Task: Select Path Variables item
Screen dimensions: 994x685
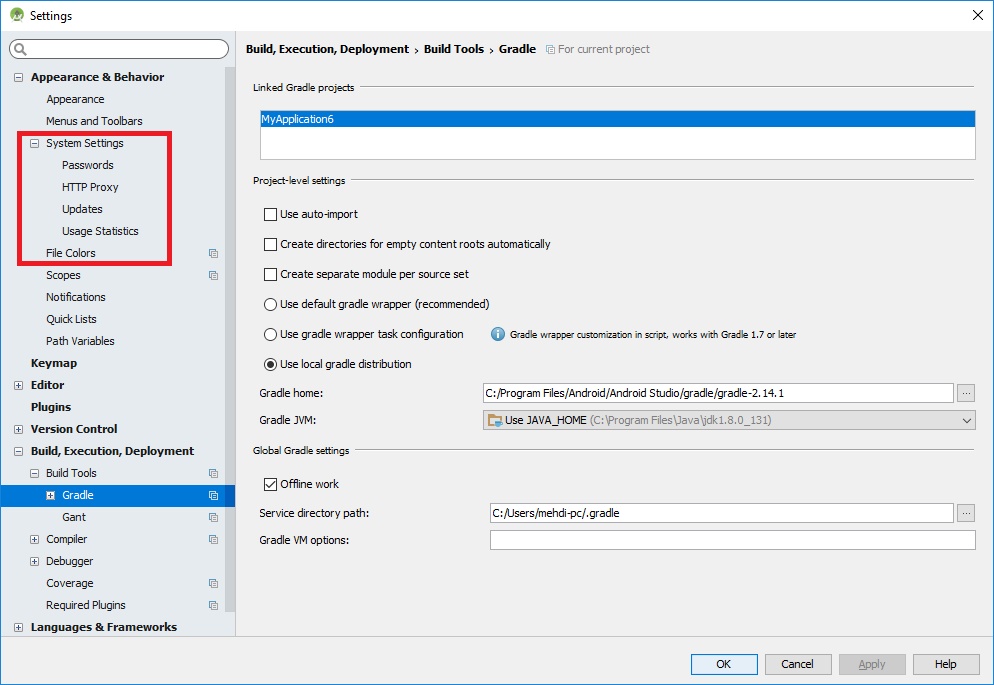Action: (x=80, y=341)
